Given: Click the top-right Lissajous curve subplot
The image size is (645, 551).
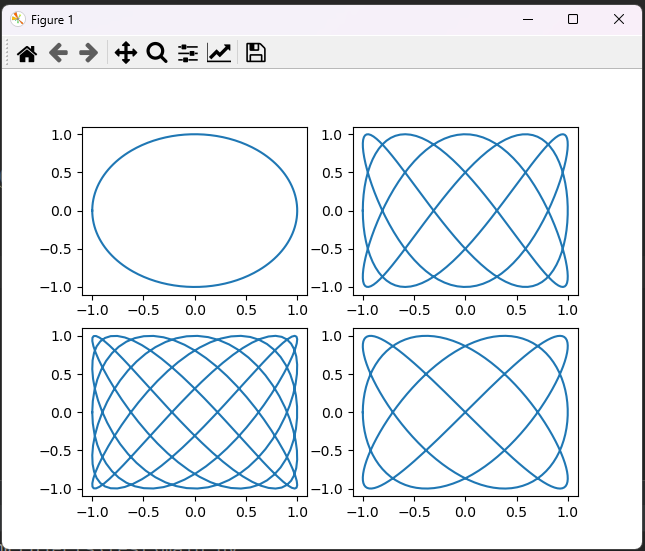Looking at the screenshot, I should point(466,211).
